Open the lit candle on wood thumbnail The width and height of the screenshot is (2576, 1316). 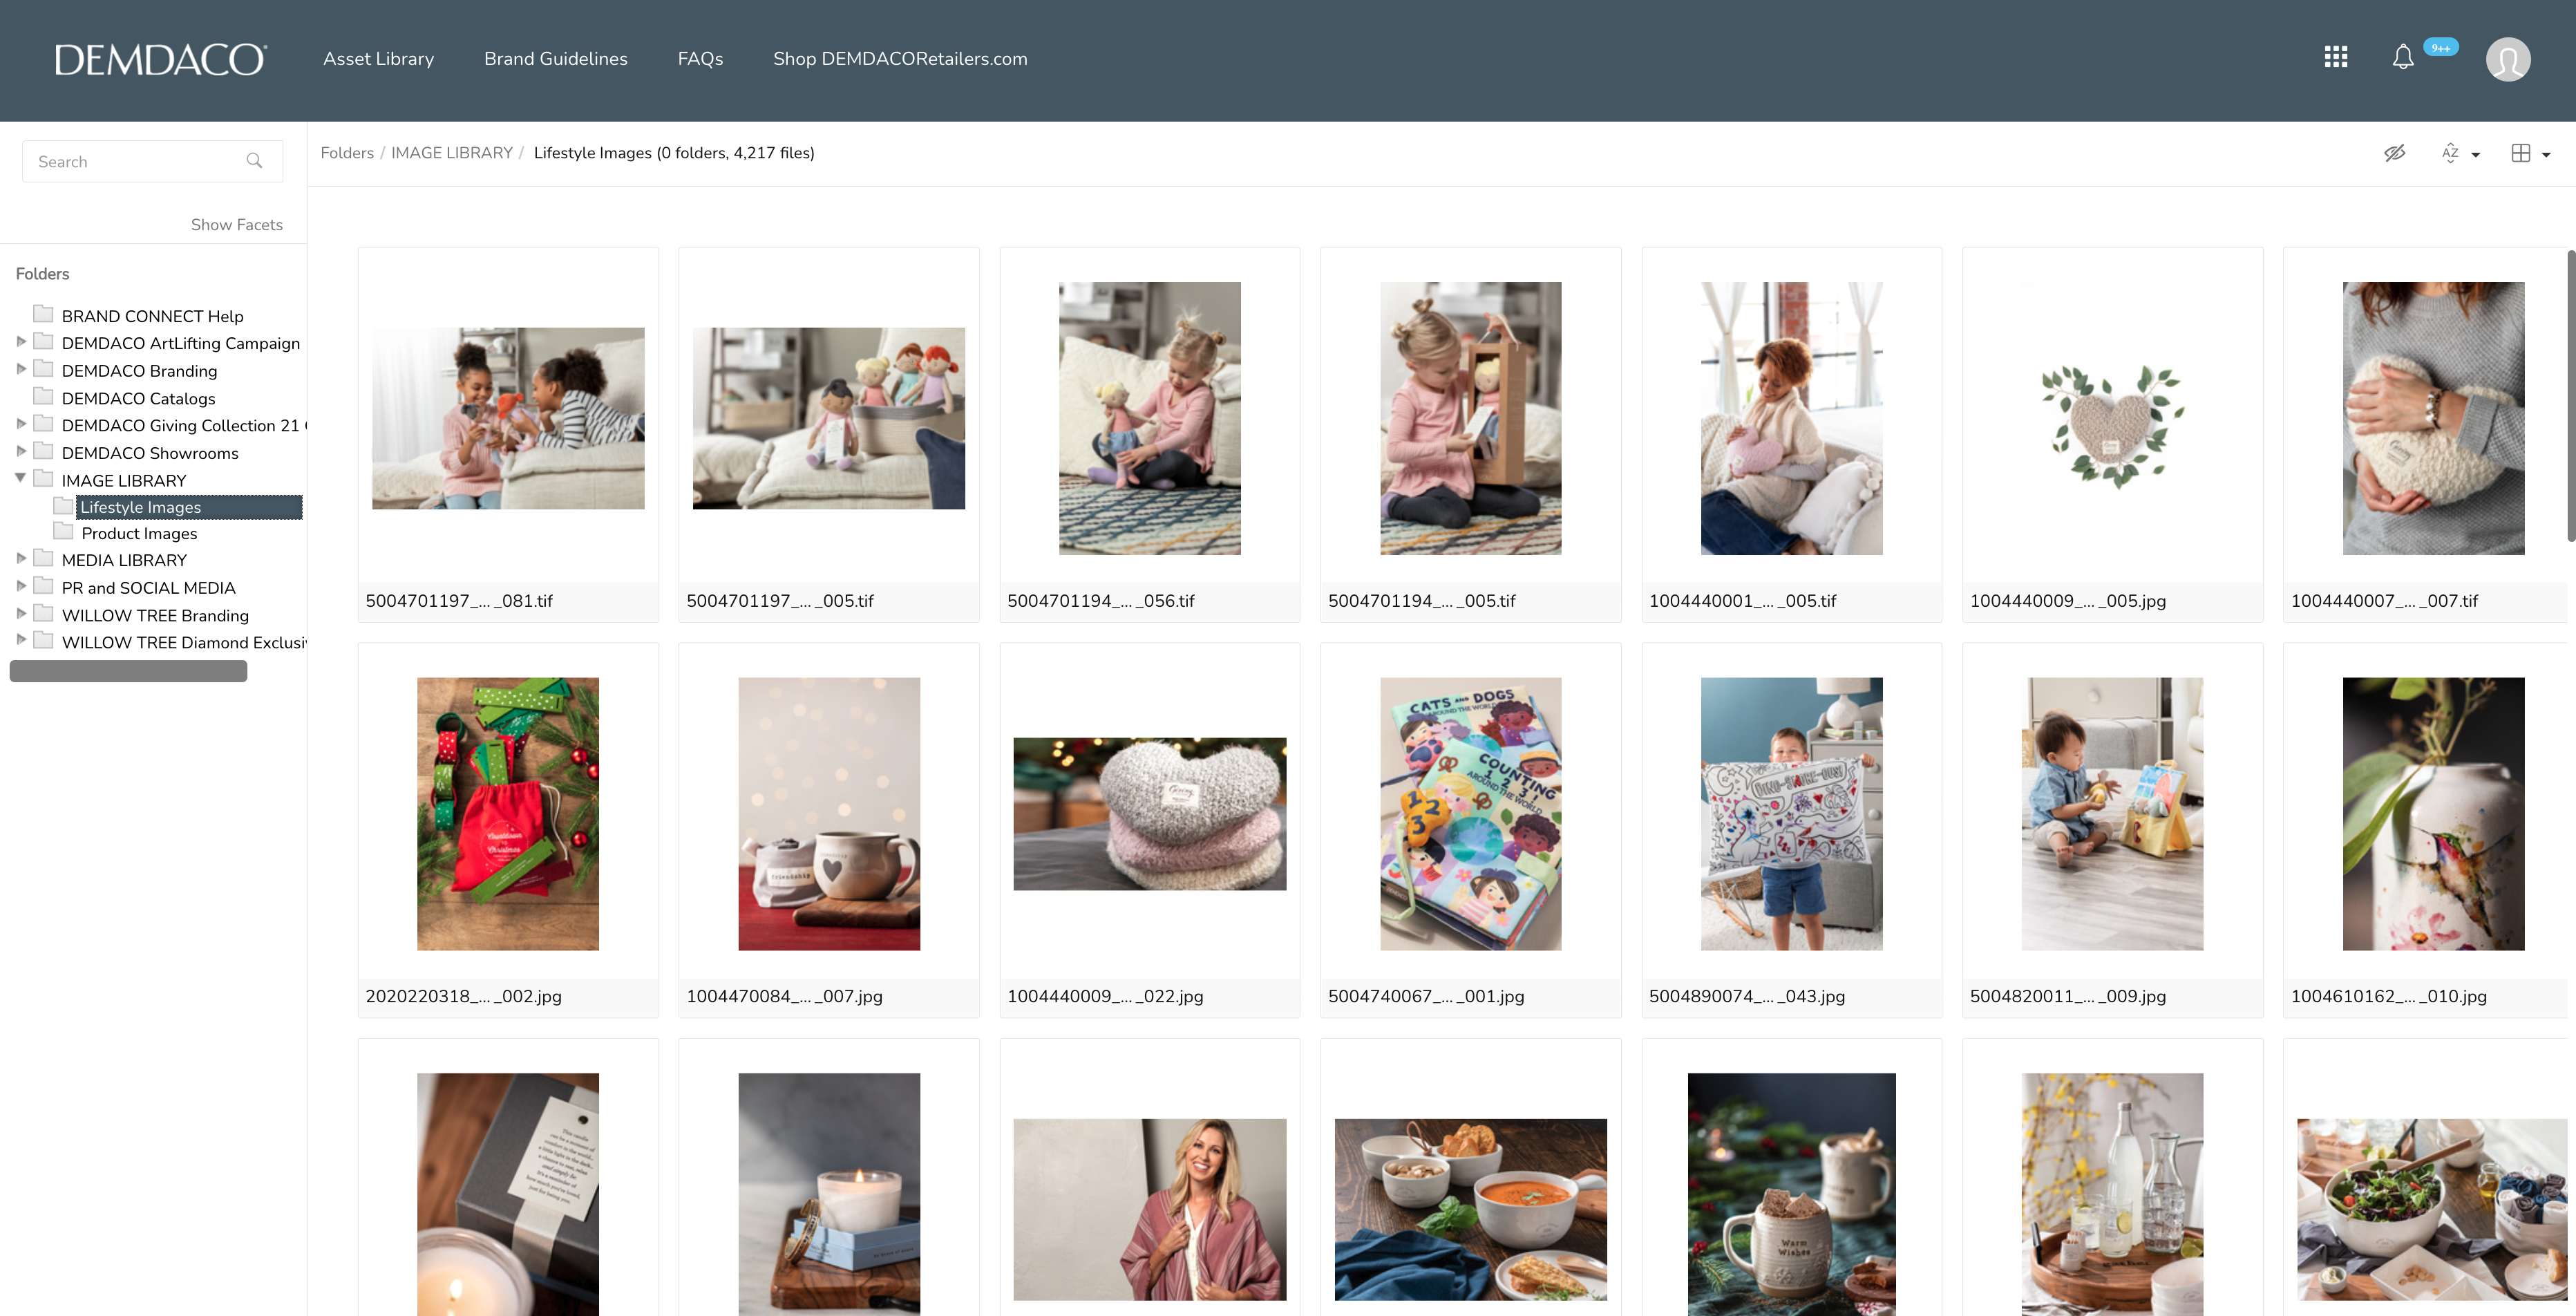point(829,1194)
